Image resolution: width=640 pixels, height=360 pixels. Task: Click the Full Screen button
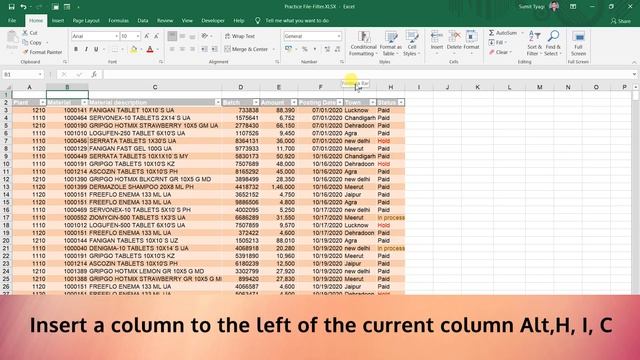[x=578, y=43]
